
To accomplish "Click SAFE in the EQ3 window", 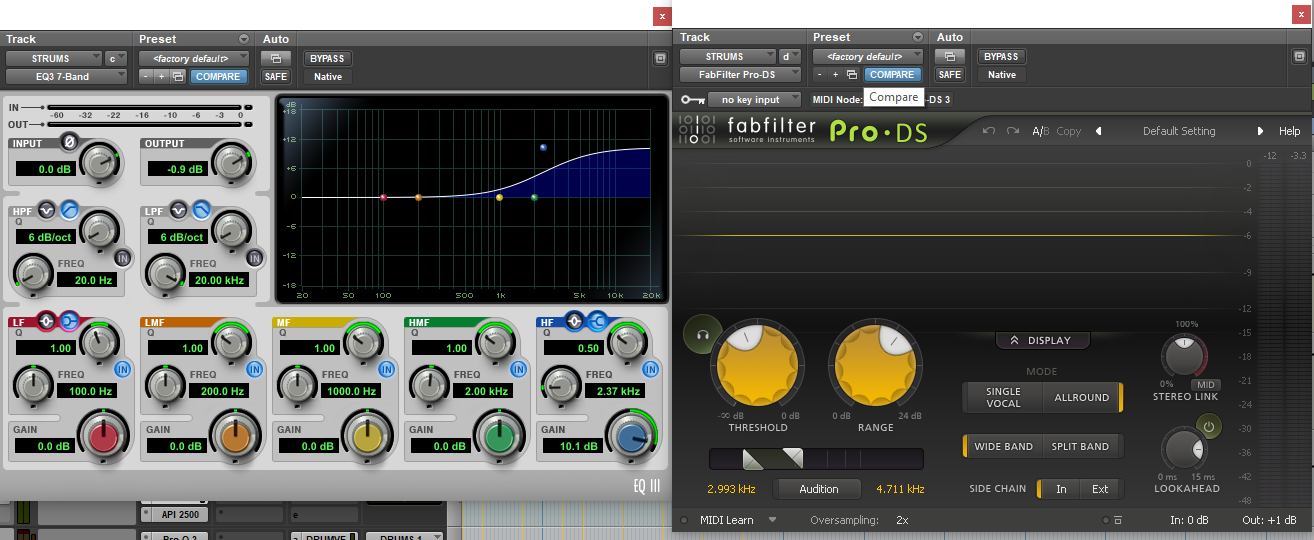I will (275, 76).
